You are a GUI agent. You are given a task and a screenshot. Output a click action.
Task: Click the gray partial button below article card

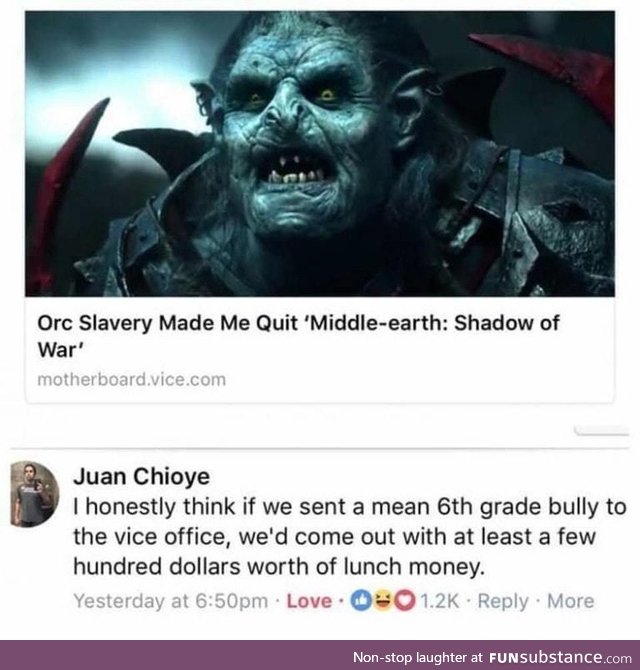coord(602,430)
